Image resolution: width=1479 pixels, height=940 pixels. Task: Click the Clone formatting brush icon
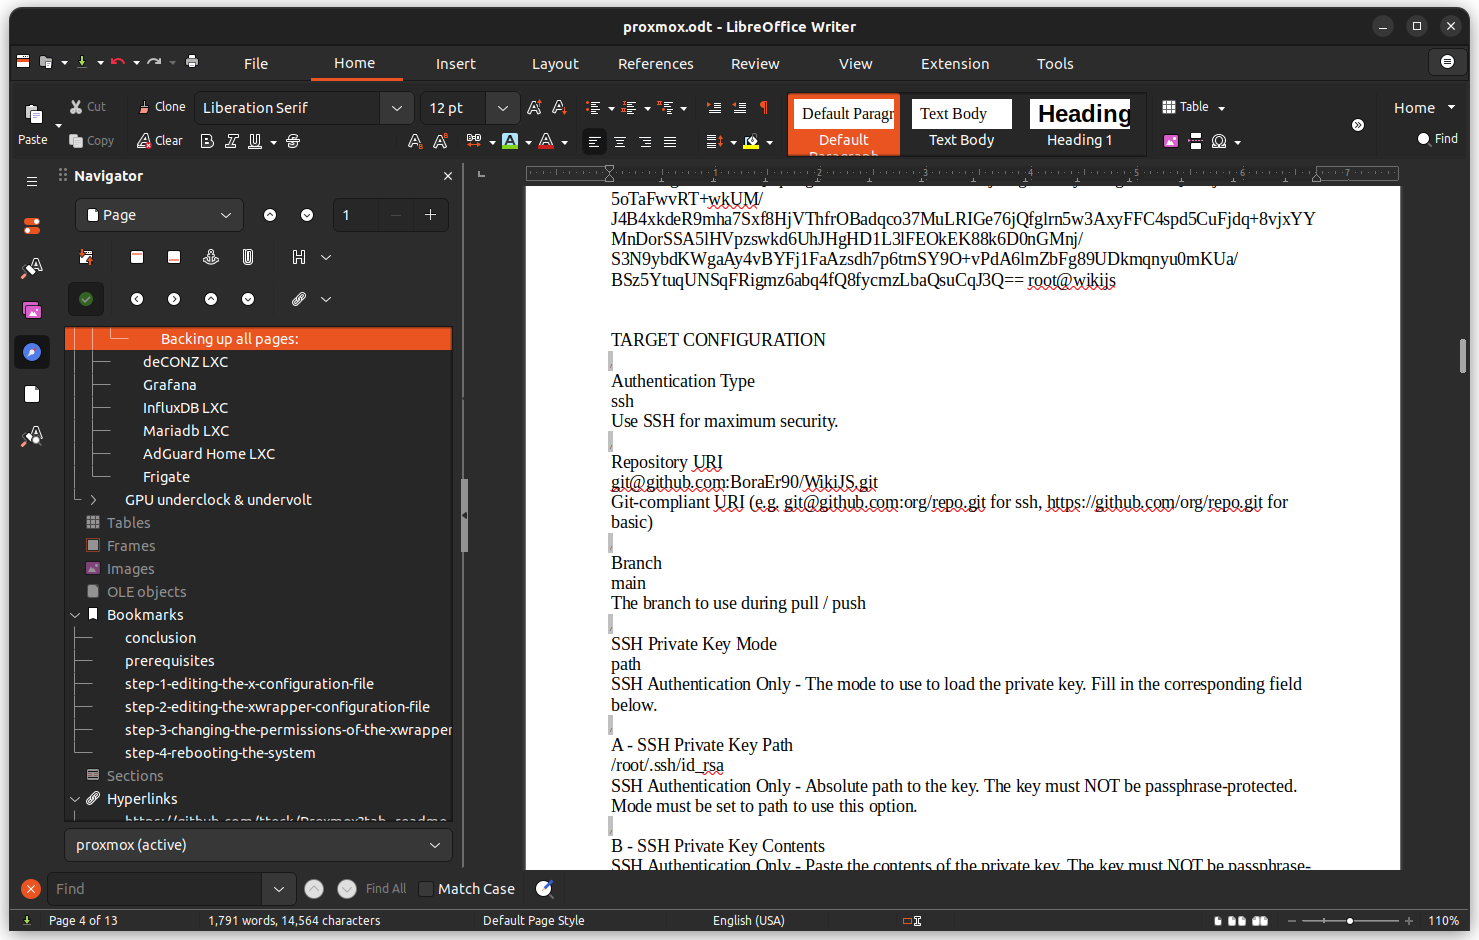tap(145, 107)
